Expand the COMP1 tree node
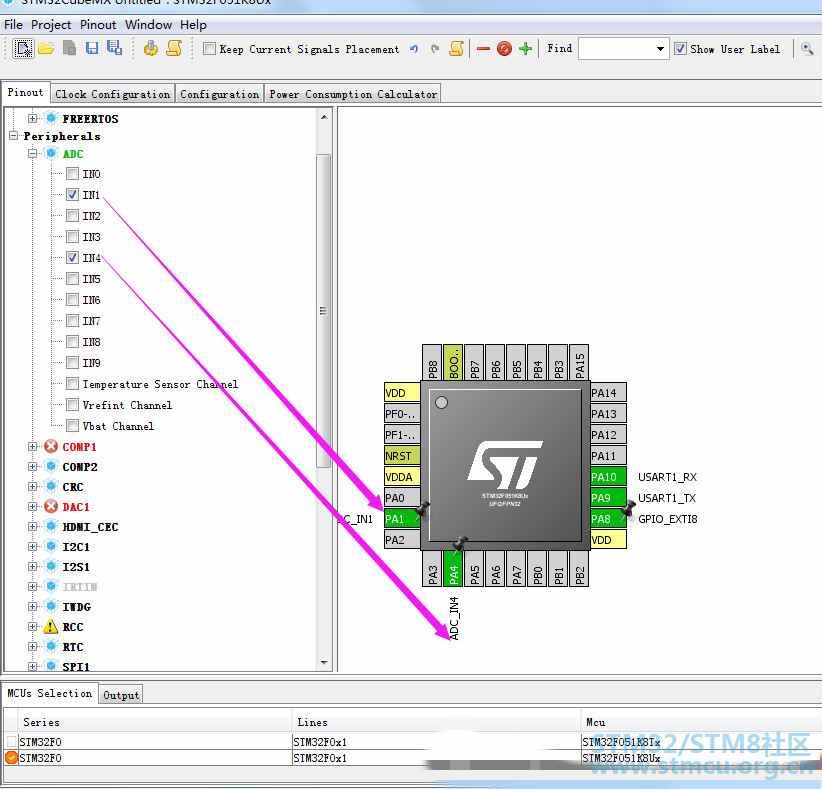The height and width of the screenshot is (789, 822). tap(33, 447)
